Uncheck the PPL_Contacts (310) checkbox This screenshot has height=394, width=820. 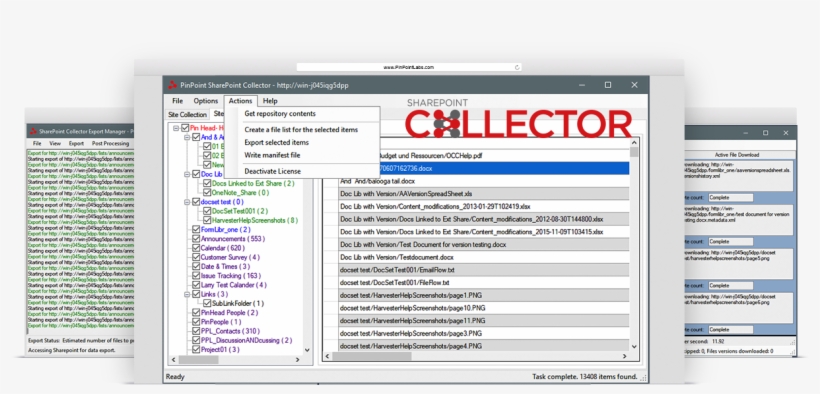pos(196,331)
